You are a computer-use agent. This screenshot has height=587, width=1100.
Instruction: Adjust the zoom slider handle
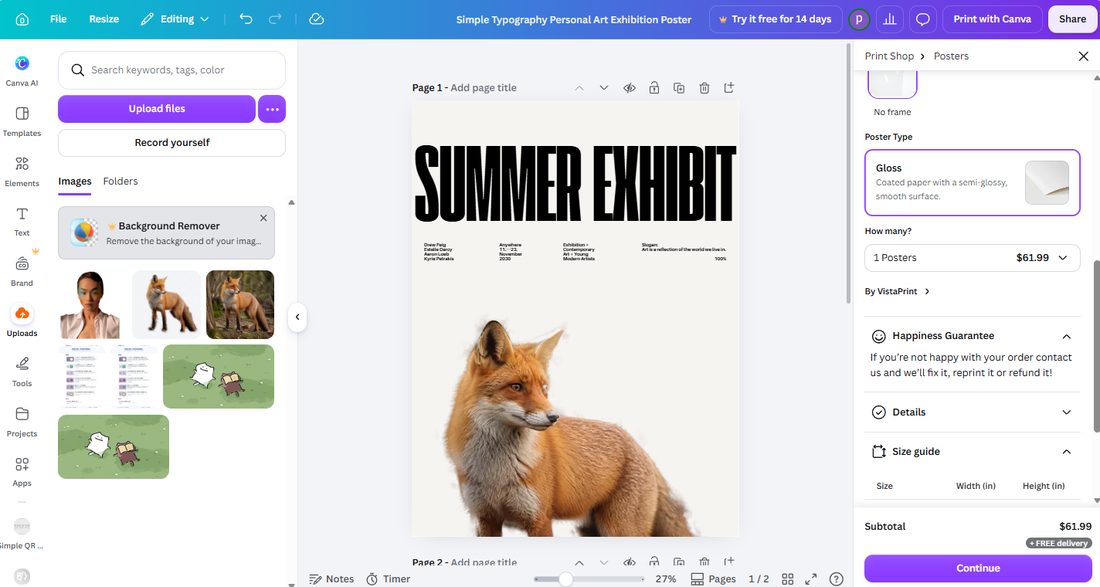[x=565, y=579]
